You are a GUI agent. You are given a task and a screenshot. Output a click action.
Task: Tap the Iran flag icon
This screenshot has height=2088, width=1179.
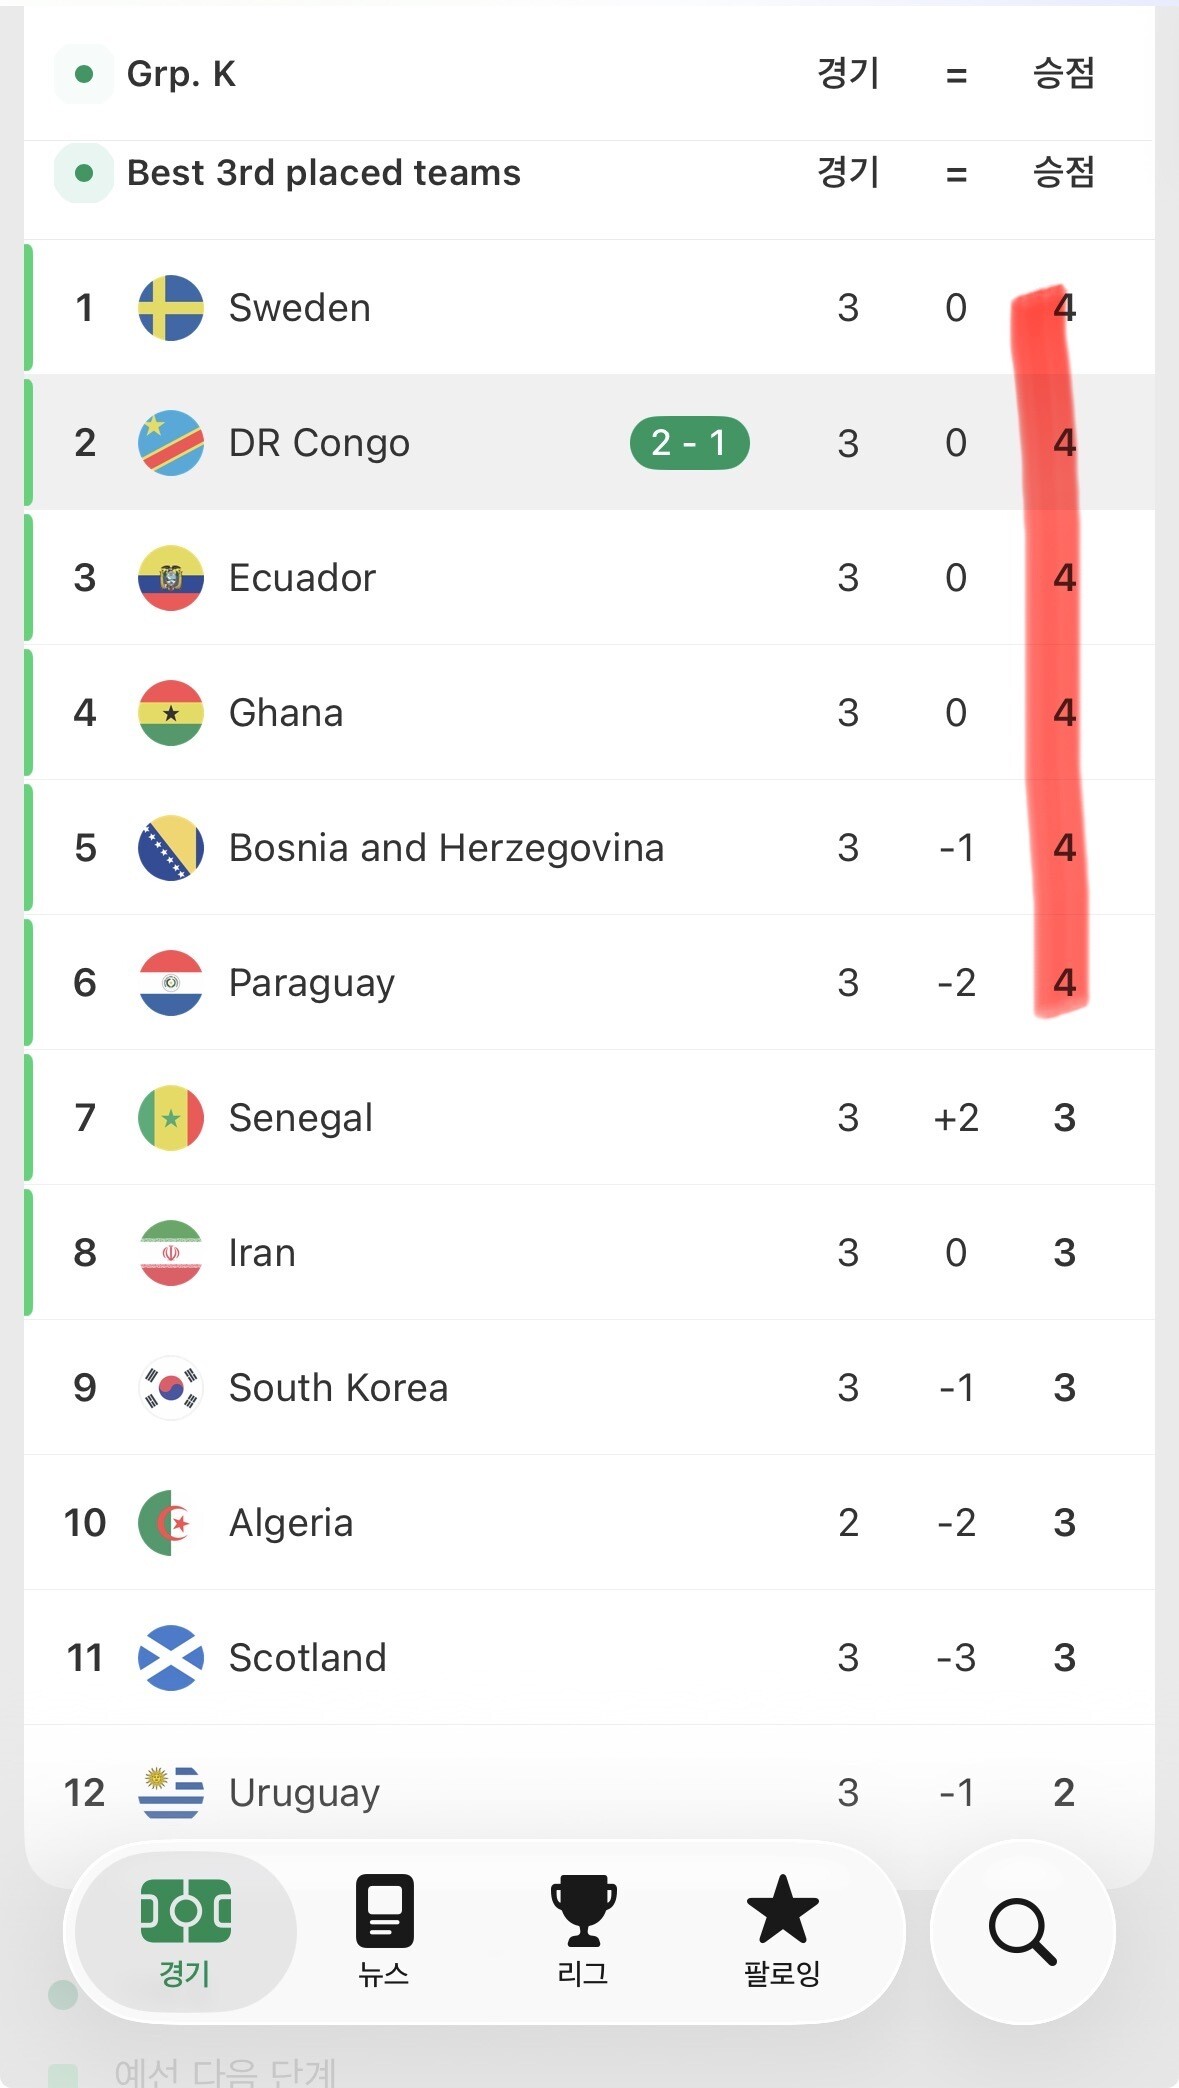click(171, 1253)
